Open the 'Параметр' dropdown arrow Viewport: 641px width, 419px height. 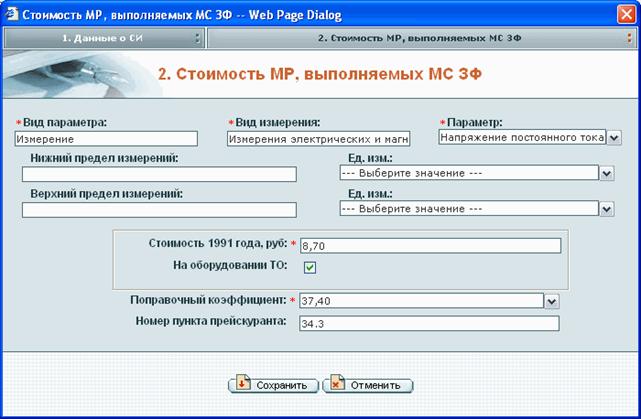tap(614, 138)
